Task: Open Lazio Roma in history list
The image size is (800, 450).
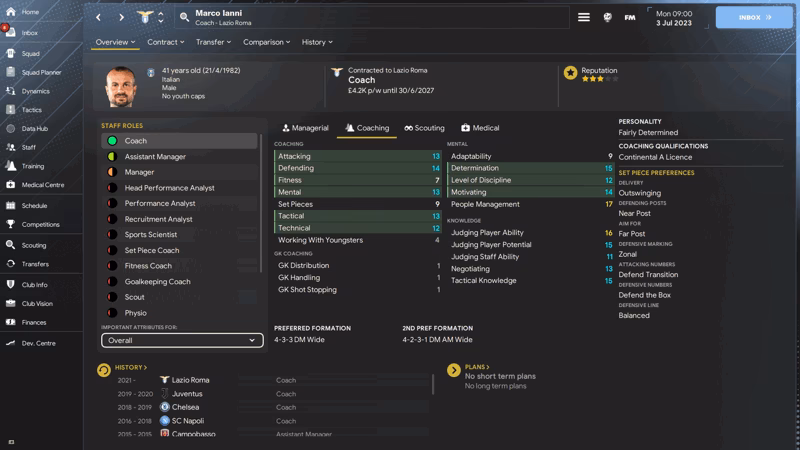Action: [190, 380]
